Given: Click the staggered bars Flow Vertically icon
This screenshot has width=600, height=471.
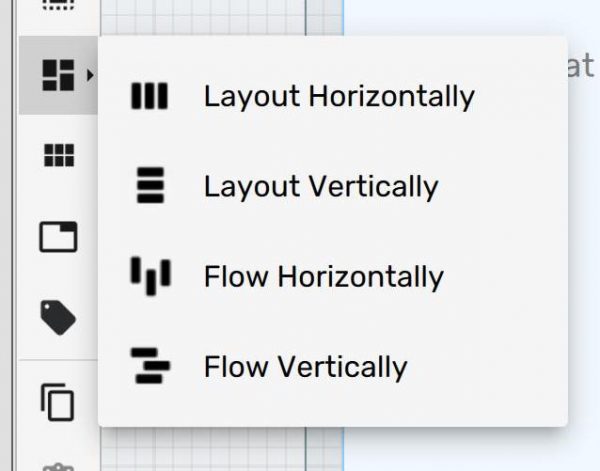Looking at the screenshot, I should click(x=150, y=367).
